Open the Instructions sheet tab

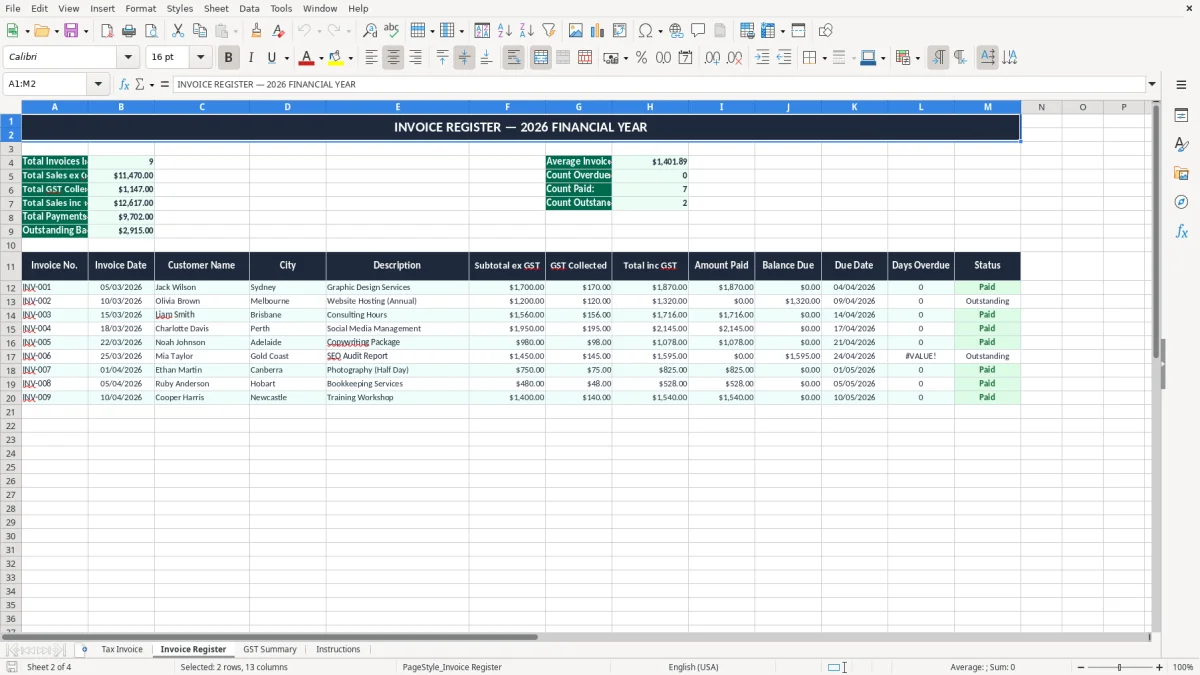tap(338, 649)
